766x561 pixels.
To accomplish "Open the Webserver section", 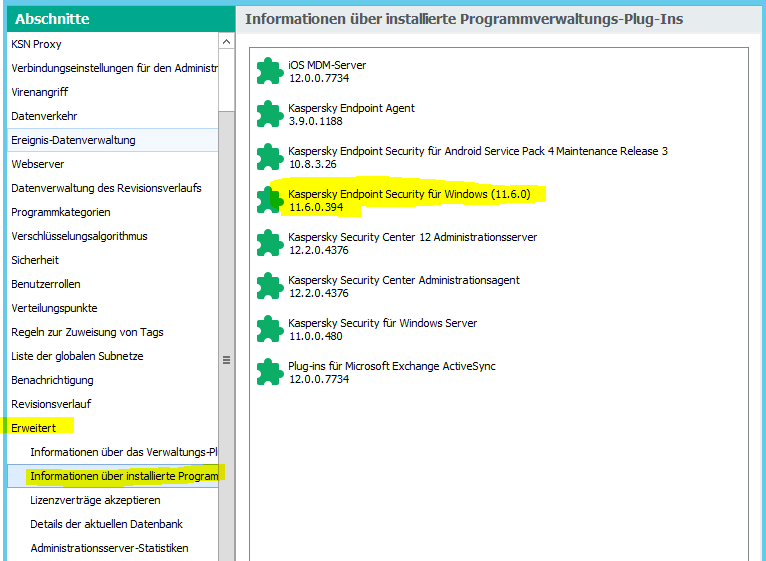I will 113,164.
